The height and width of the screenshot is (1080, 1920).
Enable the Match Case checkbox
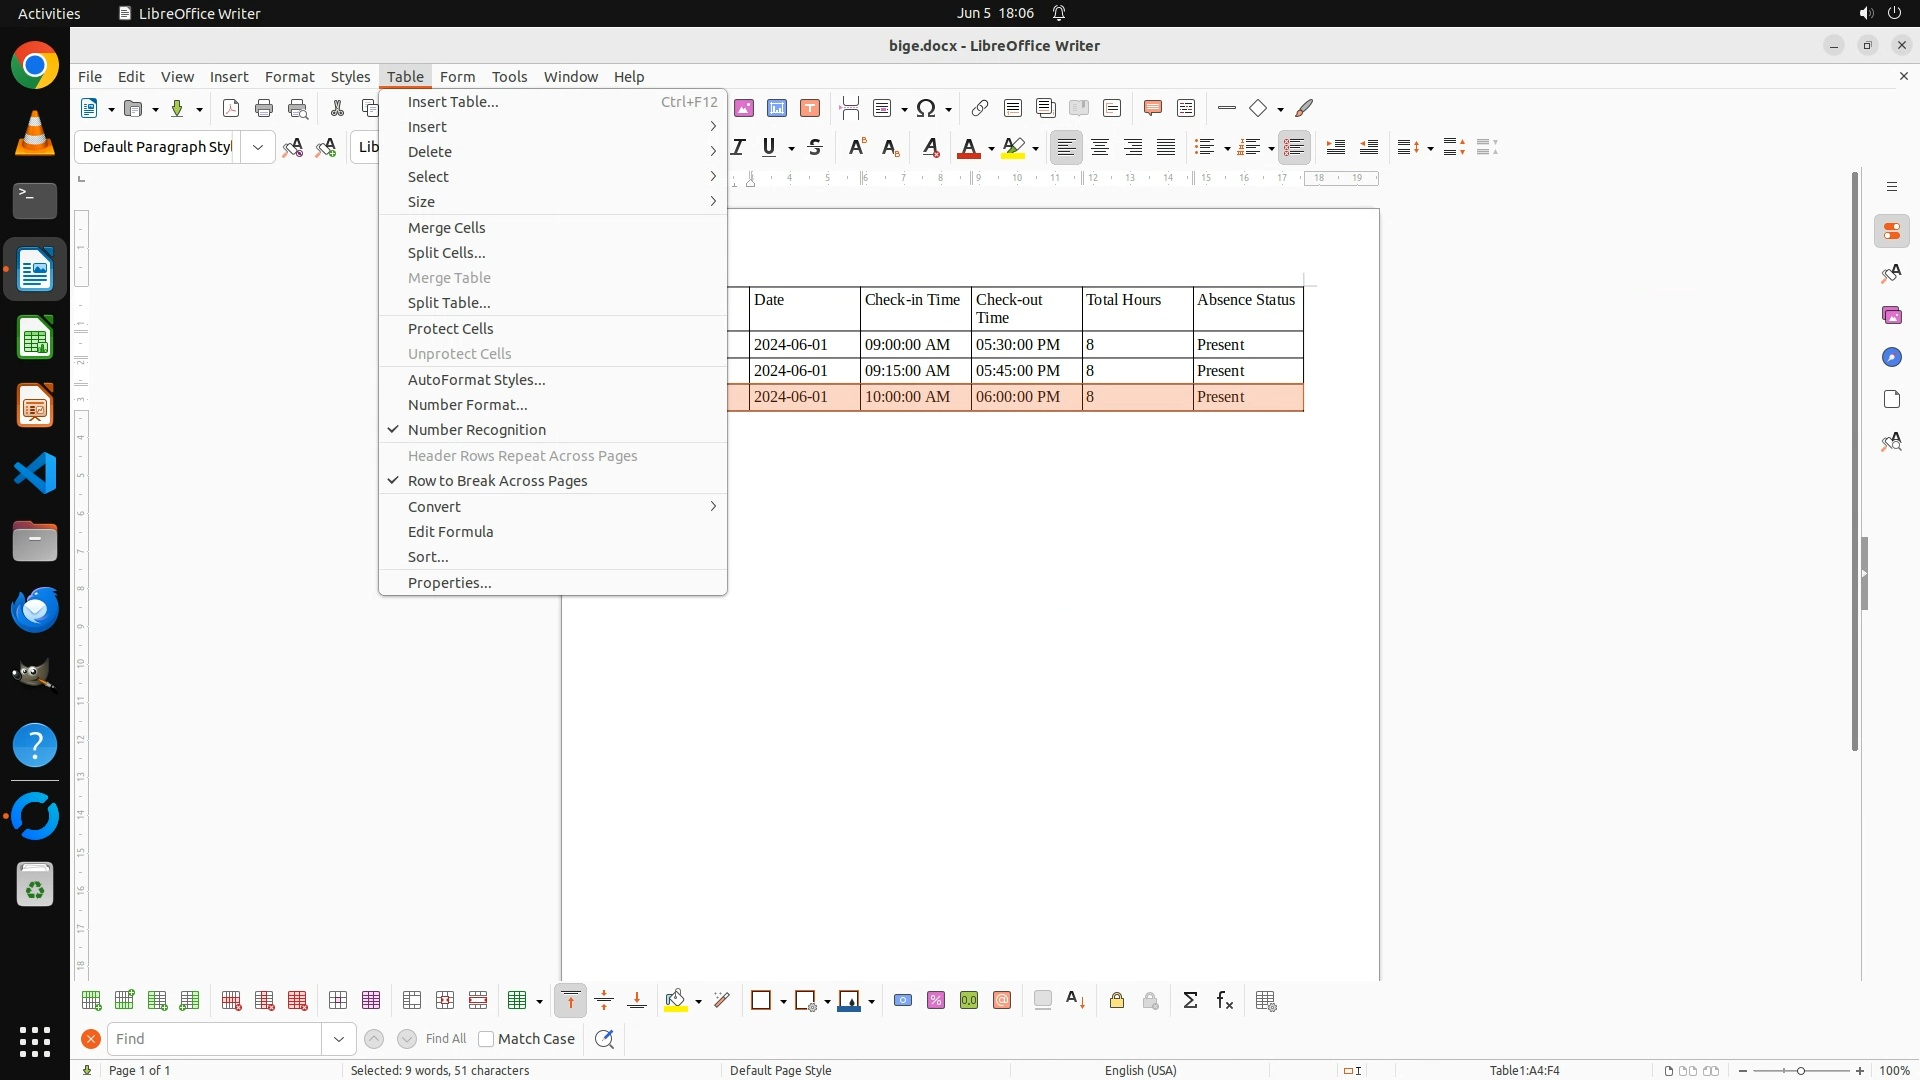(486, 1039)
